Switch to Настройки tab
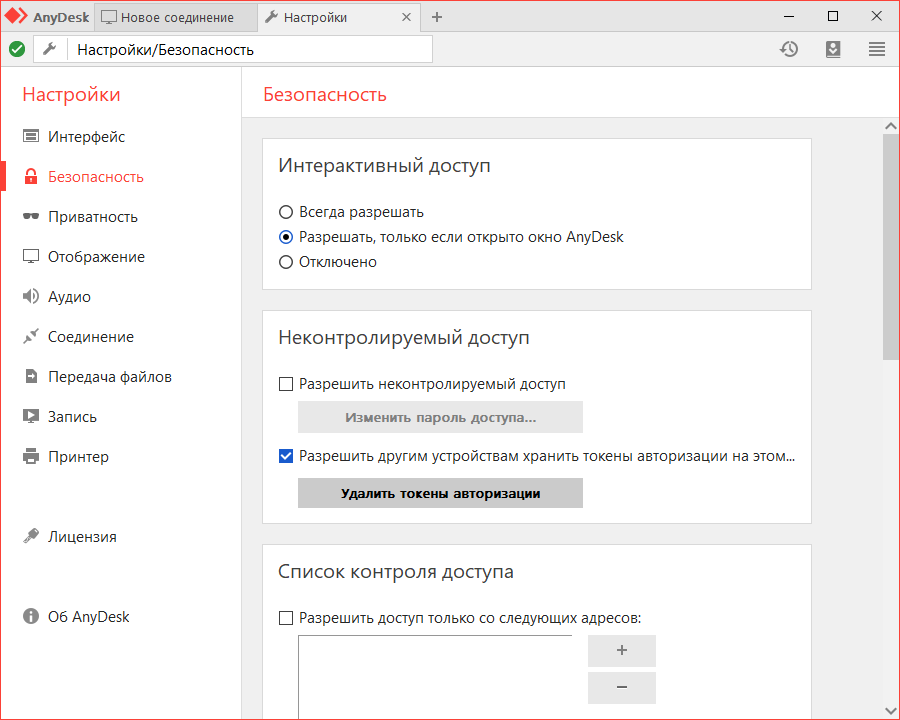Screen dimensions: 900x720 339,17
